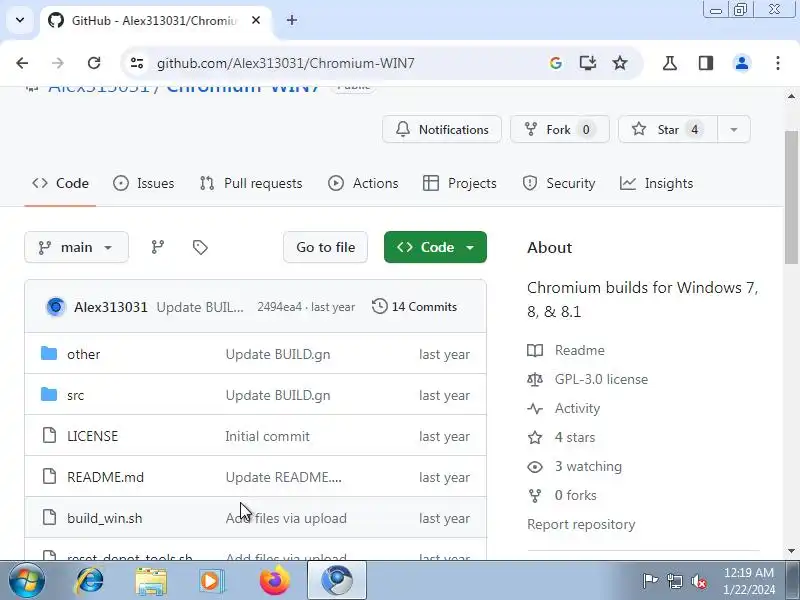
Task: Open the README.md file
Action: click(x=106, y=477)
